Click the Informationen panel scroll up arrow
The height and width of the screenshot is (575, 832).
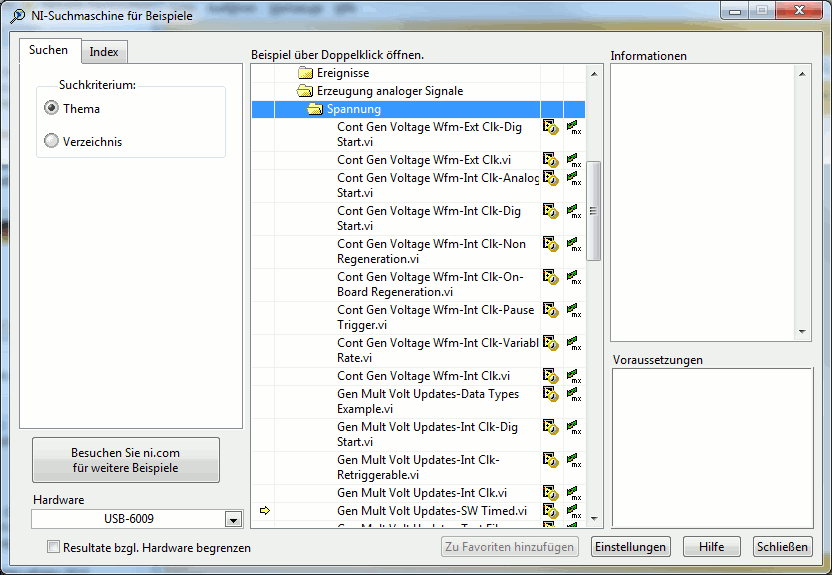point(802,74)
